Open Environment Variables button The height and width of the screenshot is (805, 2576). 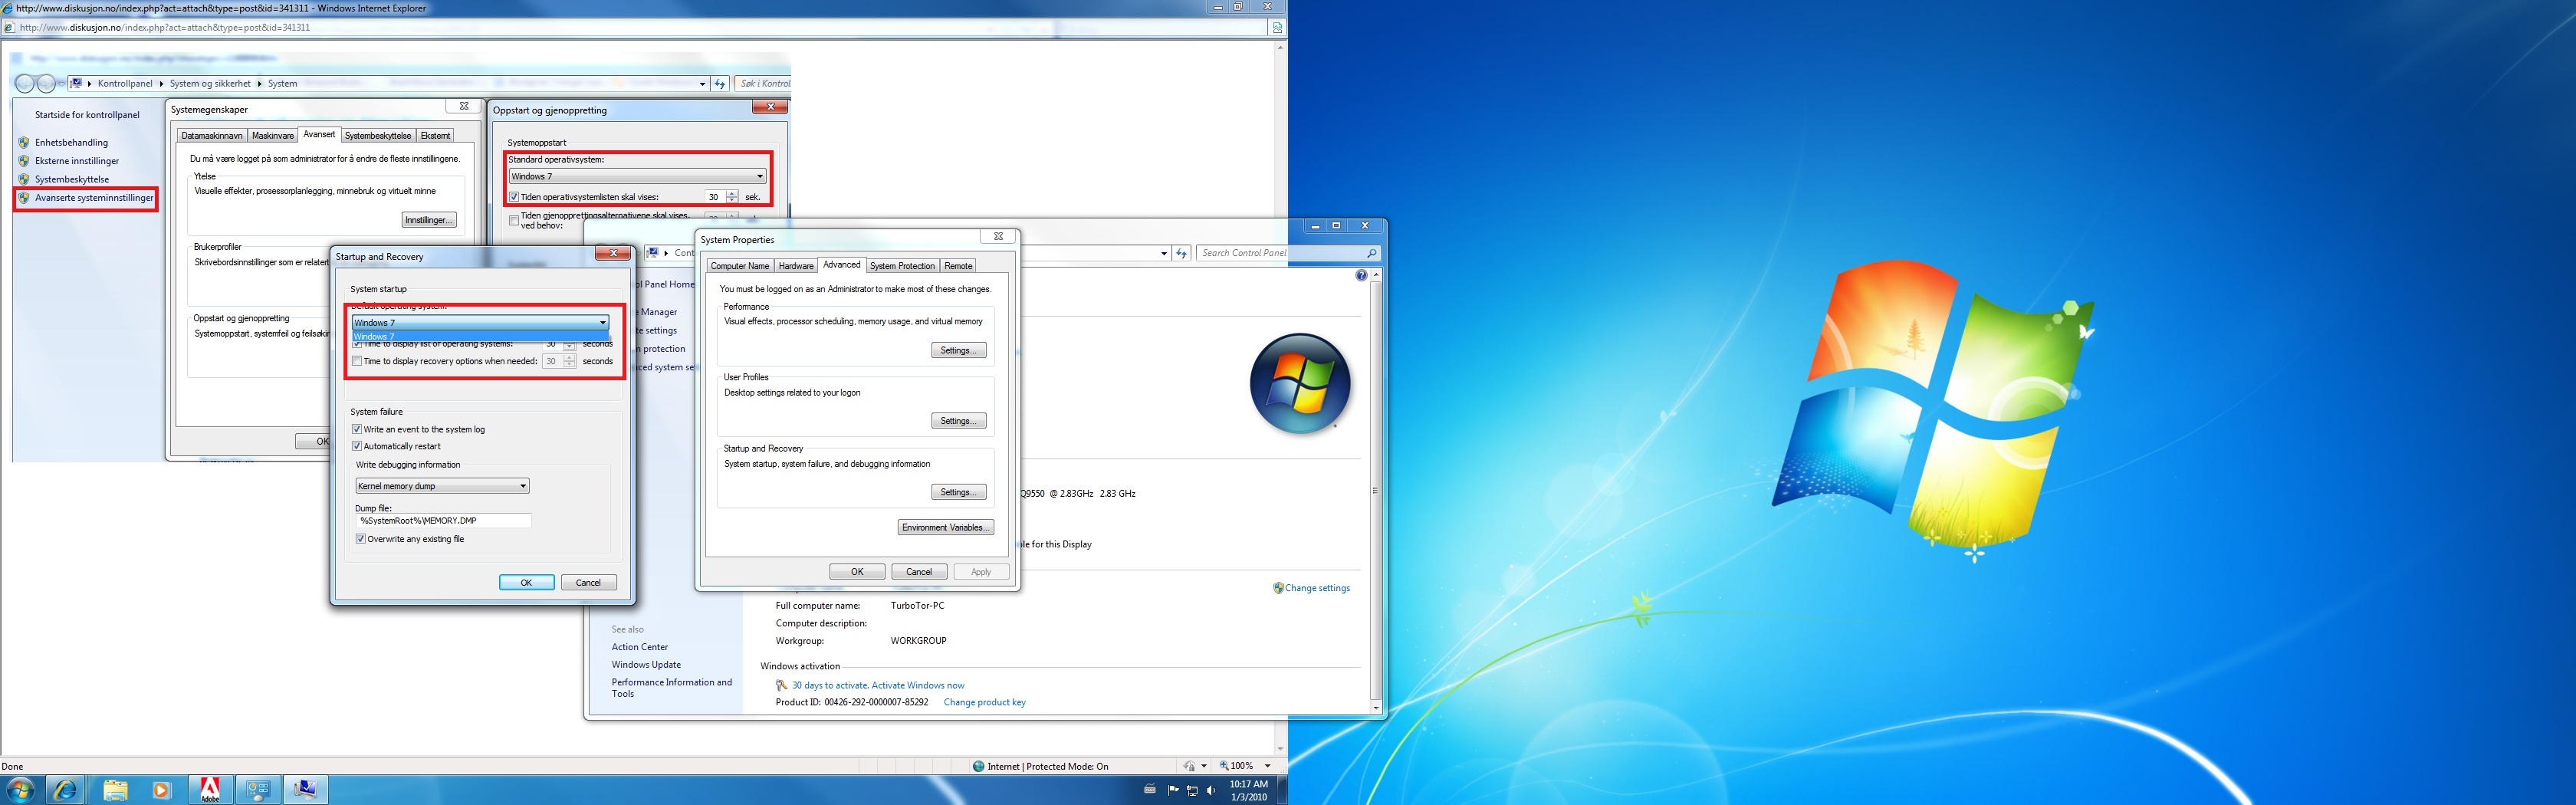tap(945, 527)
